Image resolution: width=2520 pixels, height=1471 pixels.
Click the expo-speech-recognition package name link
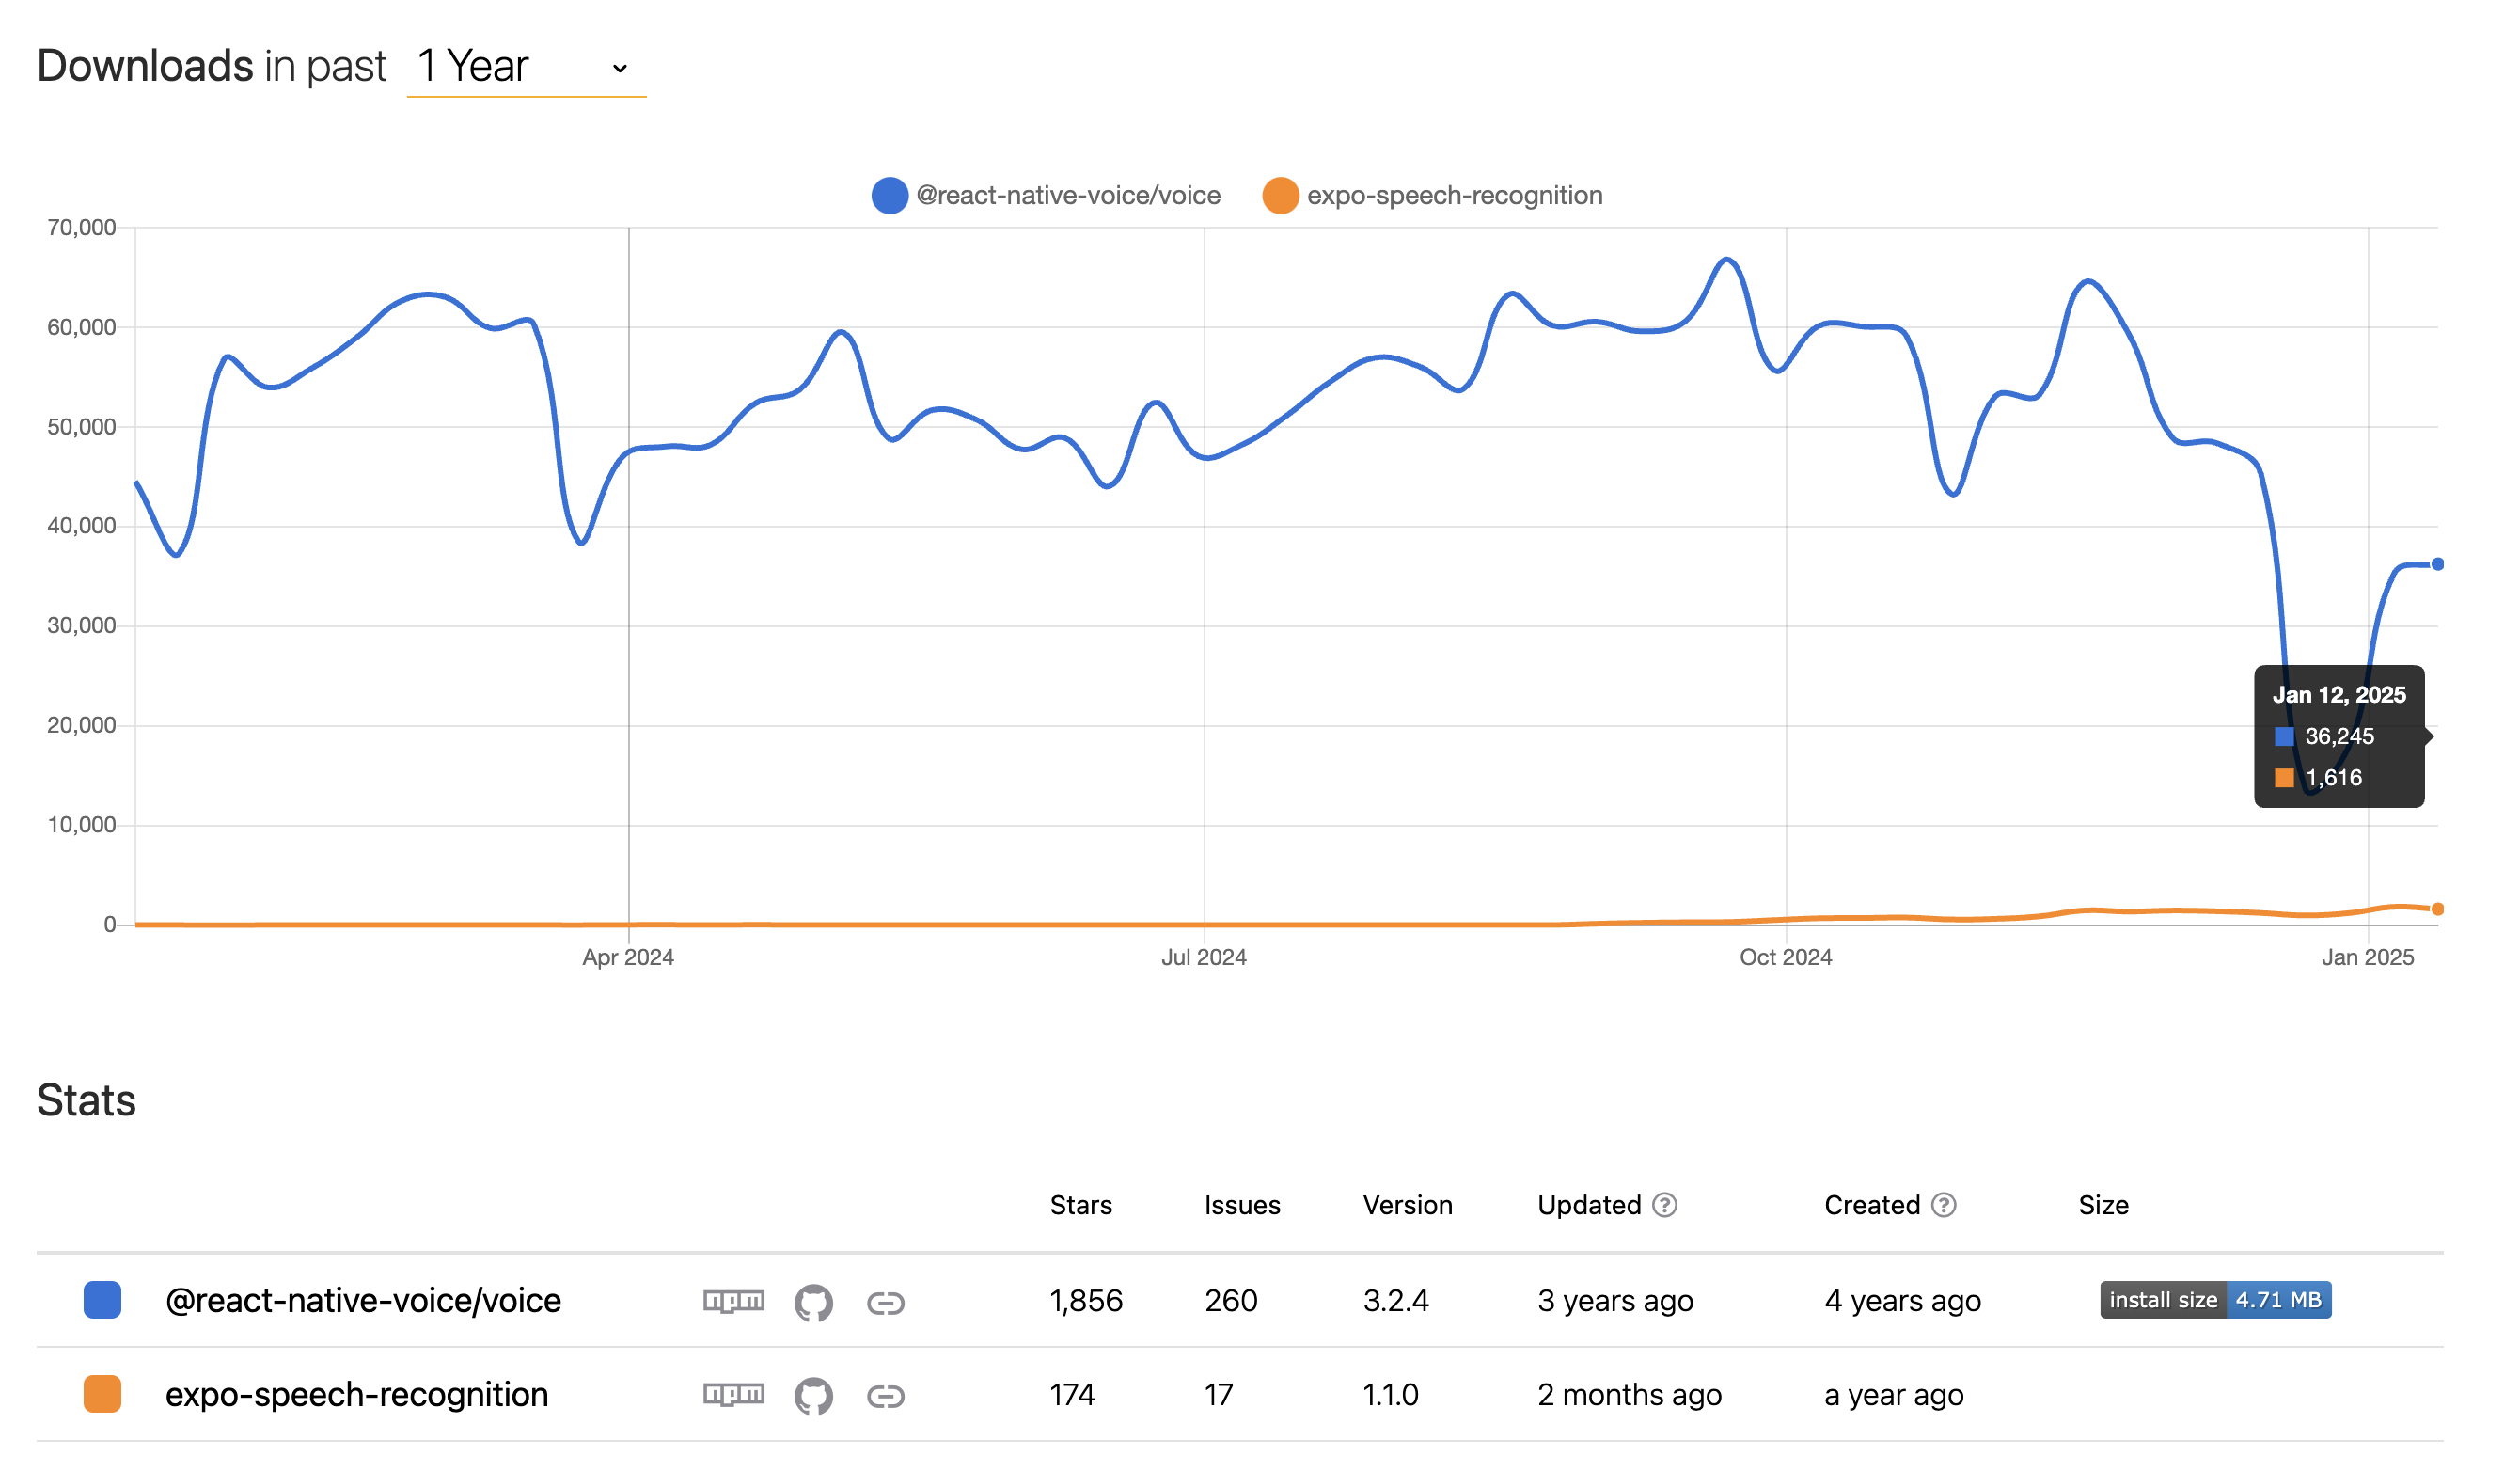click(356, 1394)
